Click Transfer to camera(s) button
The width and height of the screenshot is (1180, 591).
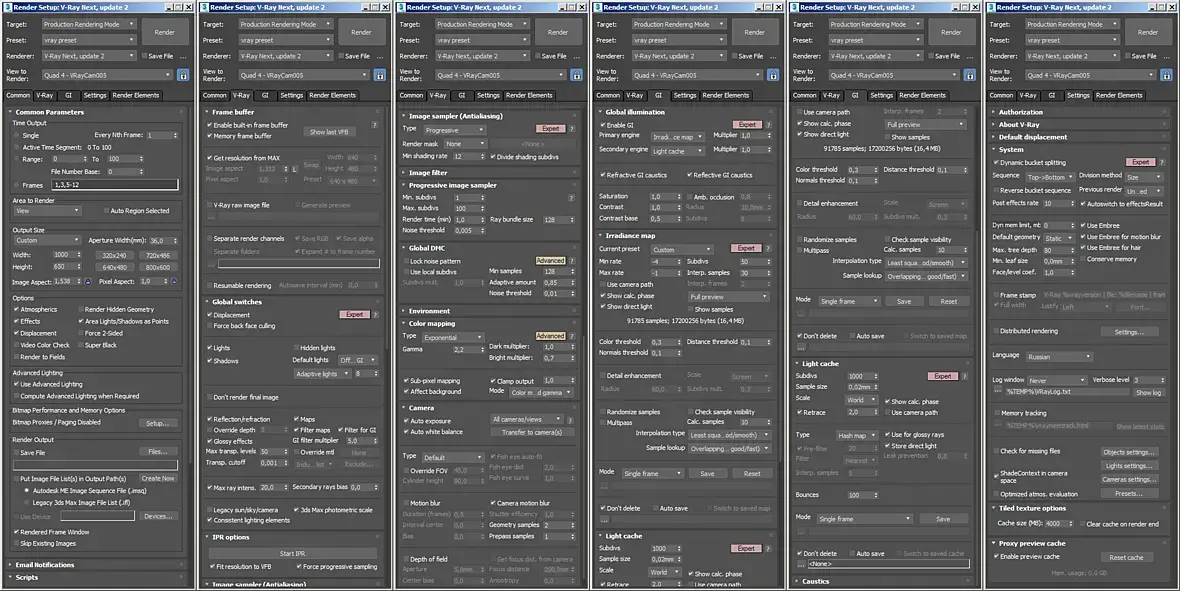(532, 432)
